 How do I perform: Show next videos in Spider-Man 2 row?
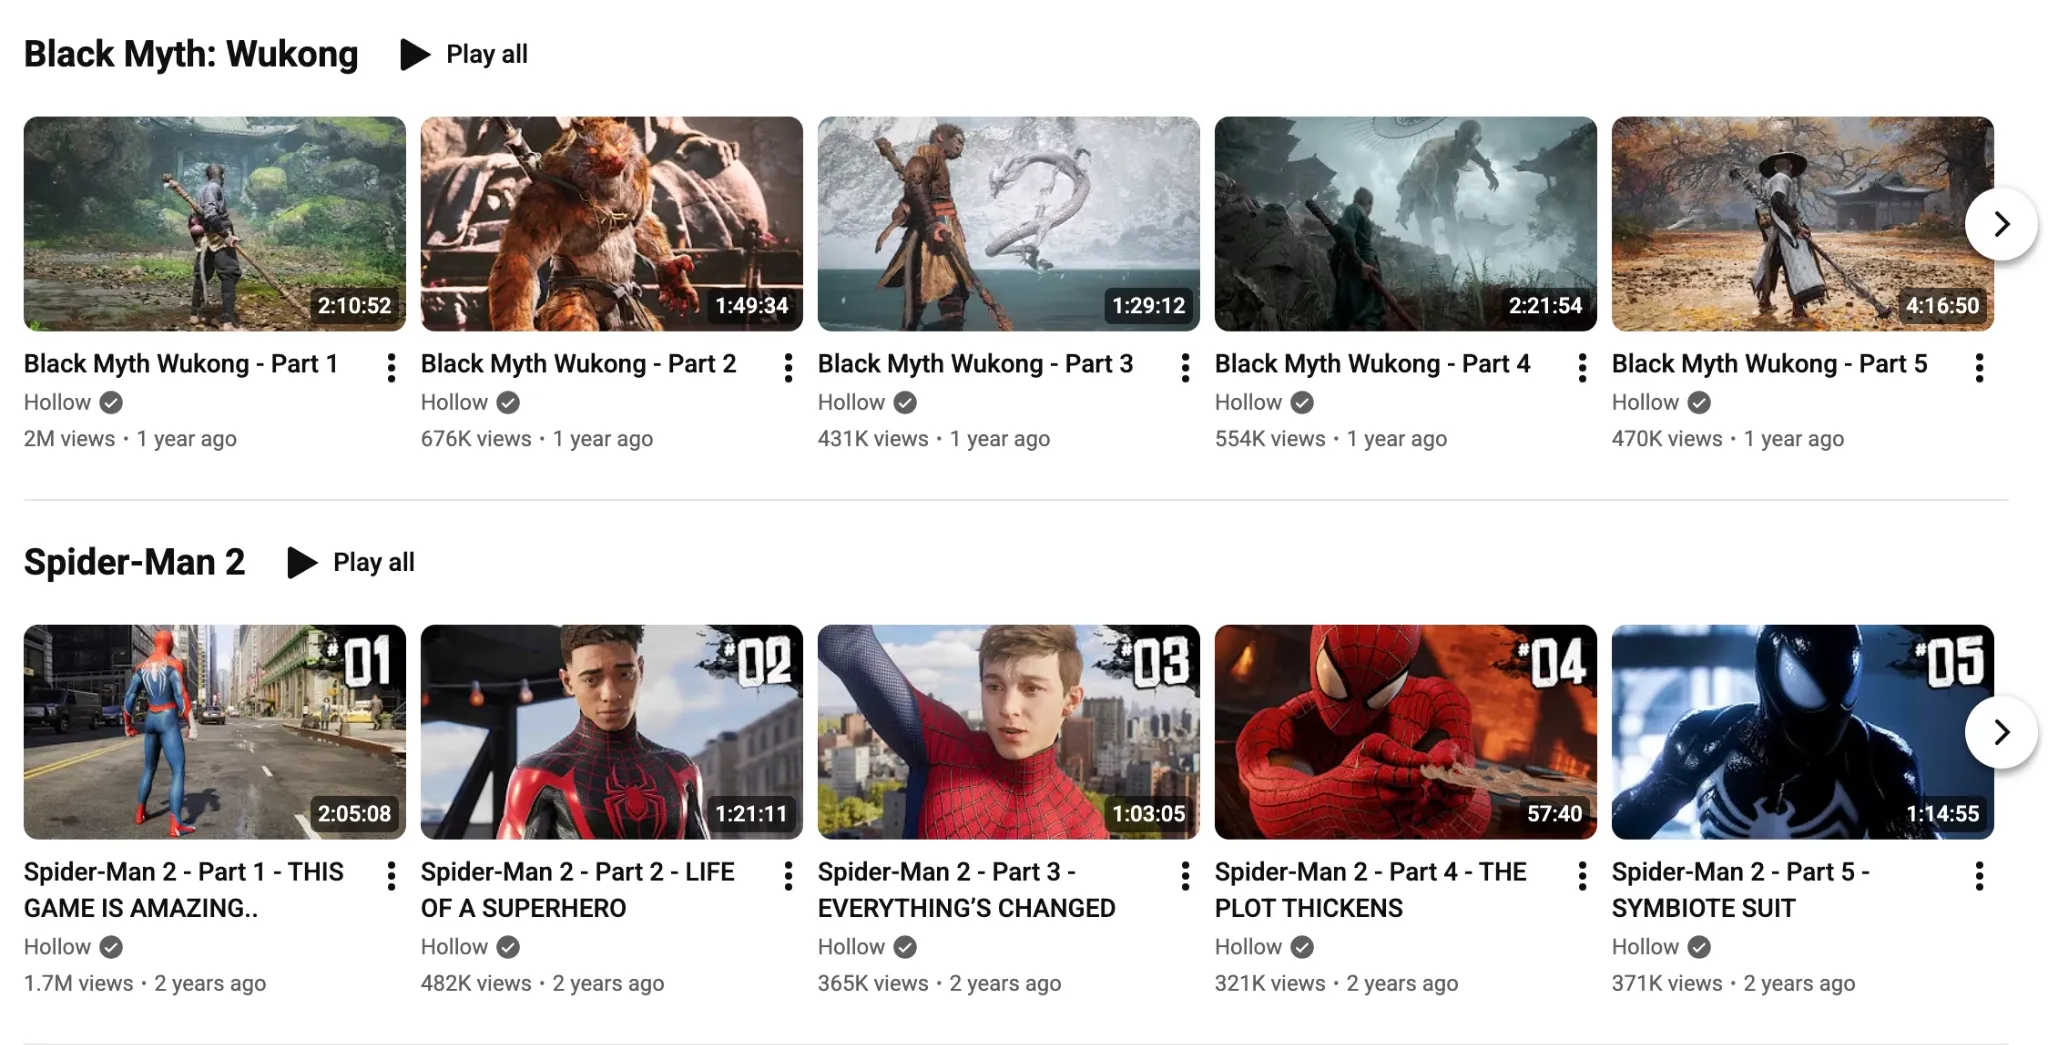point(2001,732)
